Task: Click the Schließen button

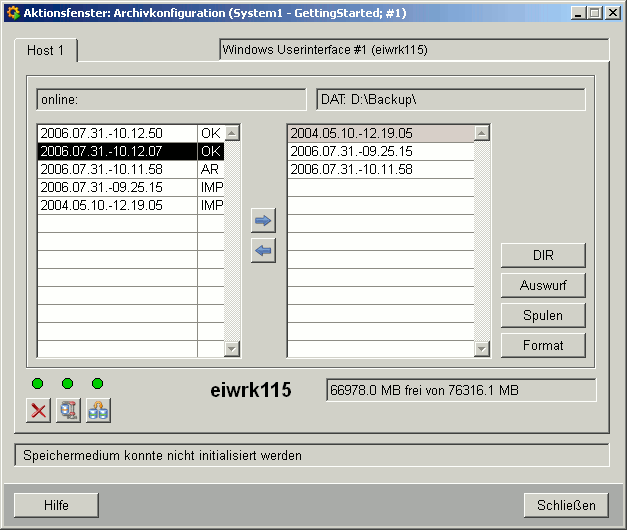Action: tap(566, 505)
